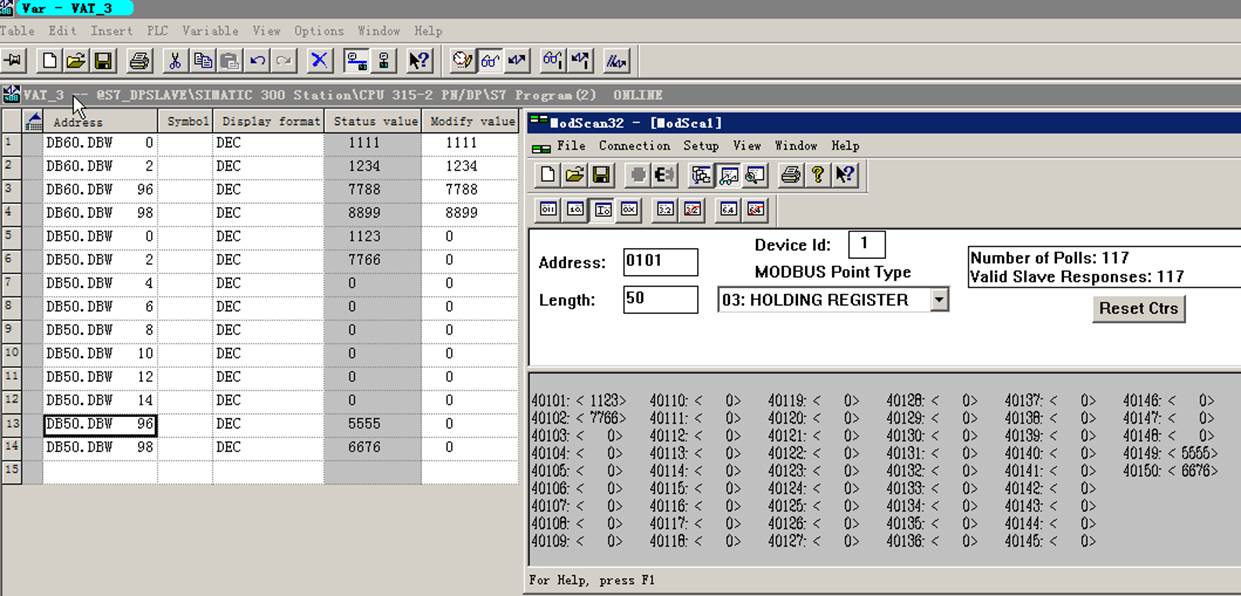The width and height of the screenshot is (1241, 596).
Task: Open the PLC menu
Action: click(x=158, y=31)
